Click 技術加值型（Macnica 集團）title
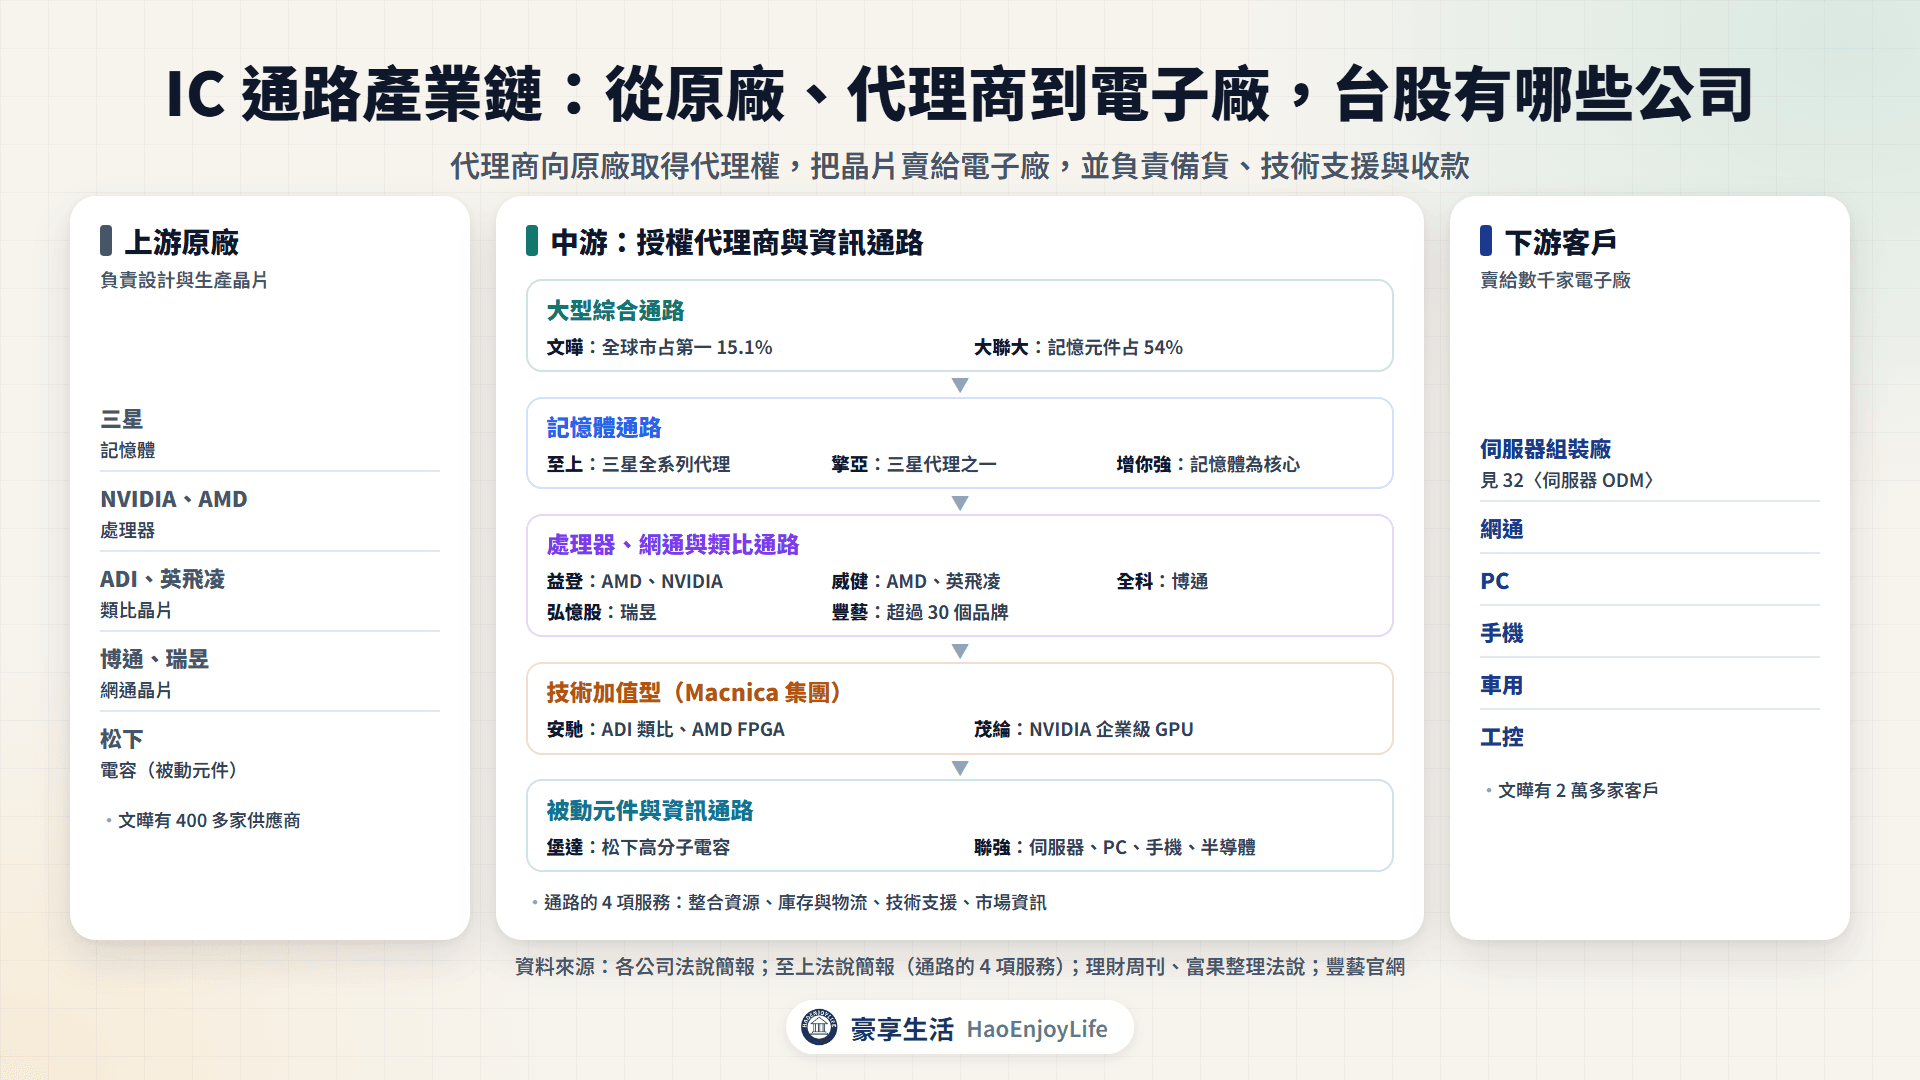The width and height of the screenshot is (1920, 1080). pyautogui.click(x=697, y=693)
